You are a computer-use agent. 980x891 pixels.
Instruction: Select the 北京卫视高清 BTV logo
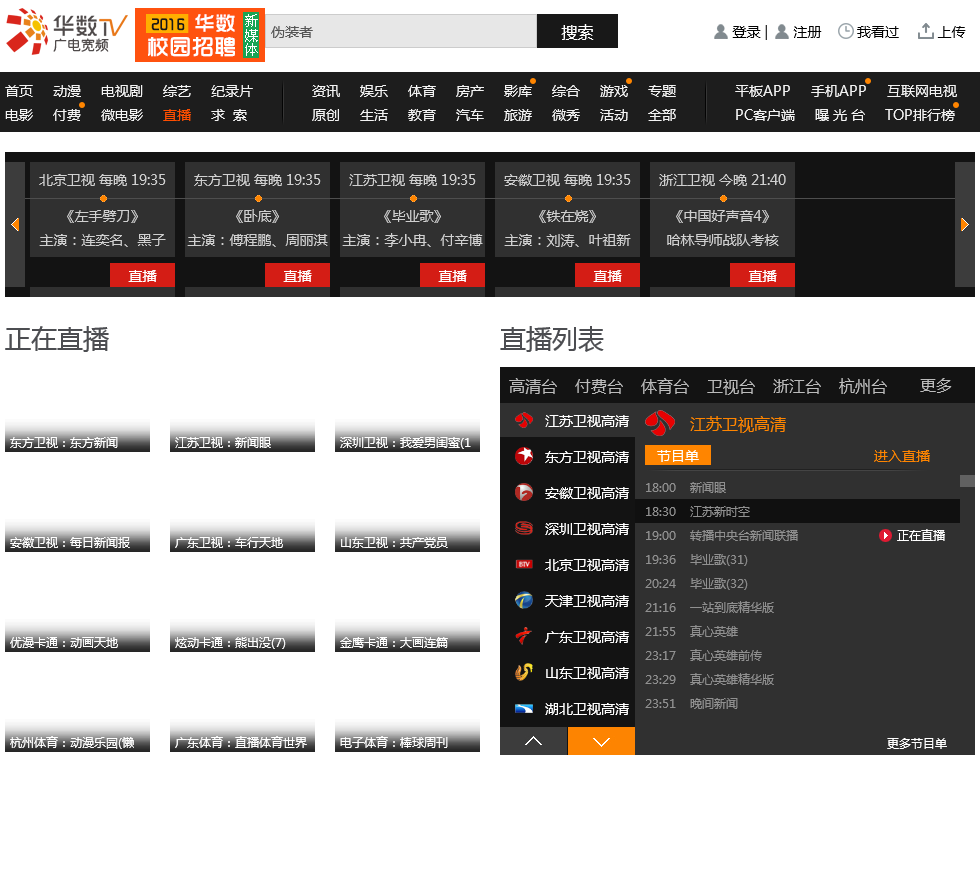click(x=524, y=564)
